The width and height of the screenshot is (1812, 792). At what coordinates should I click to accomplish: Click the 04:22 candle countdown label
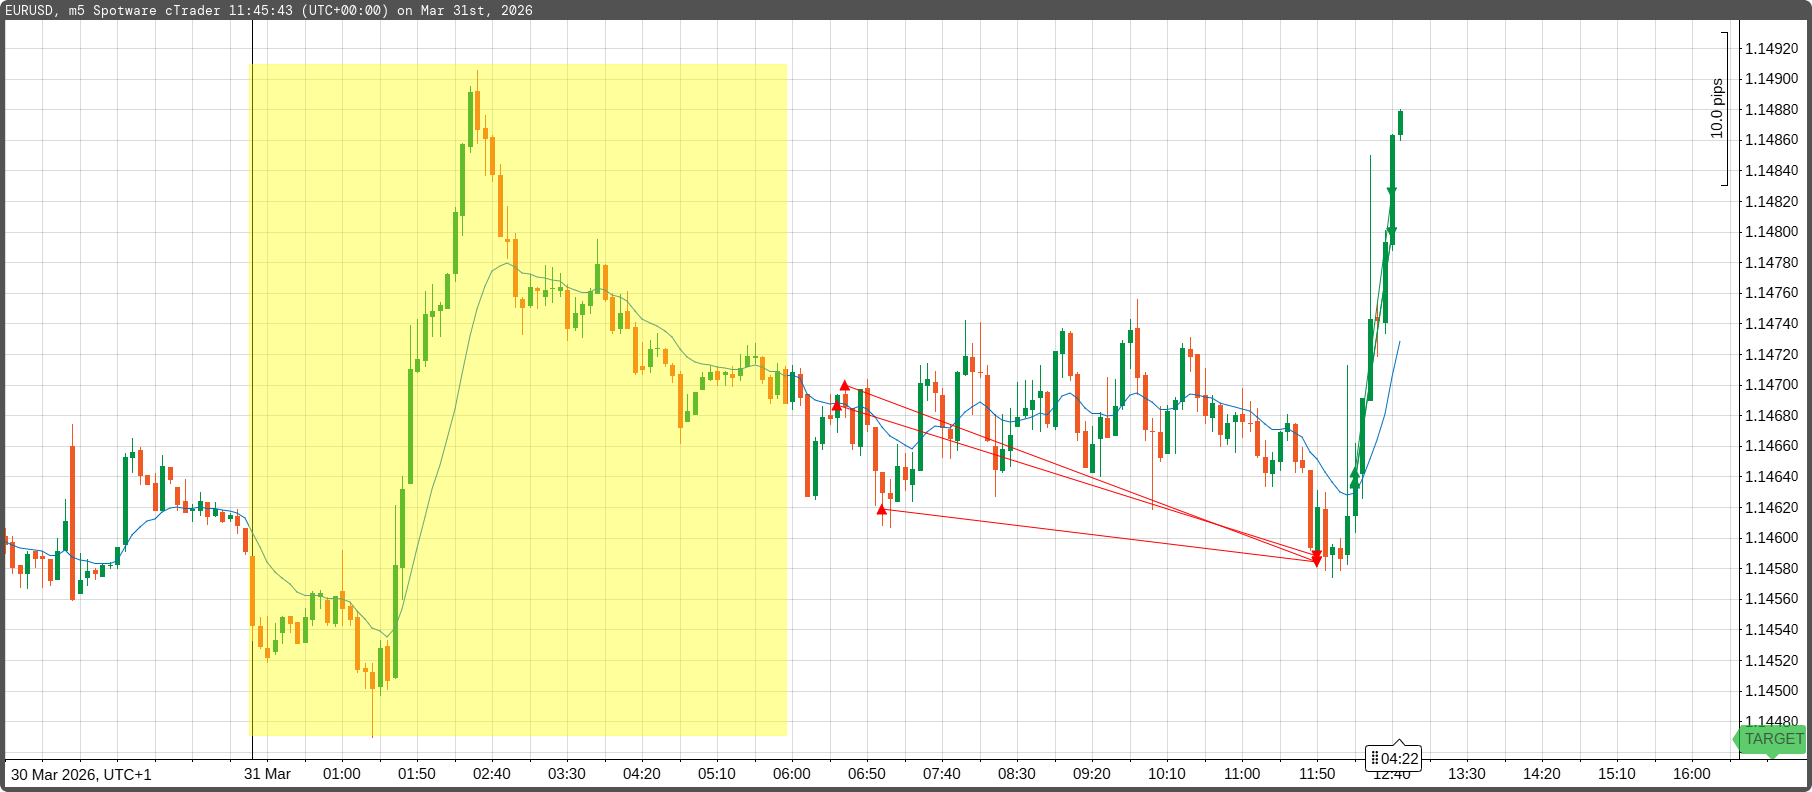click(1394, 758)
